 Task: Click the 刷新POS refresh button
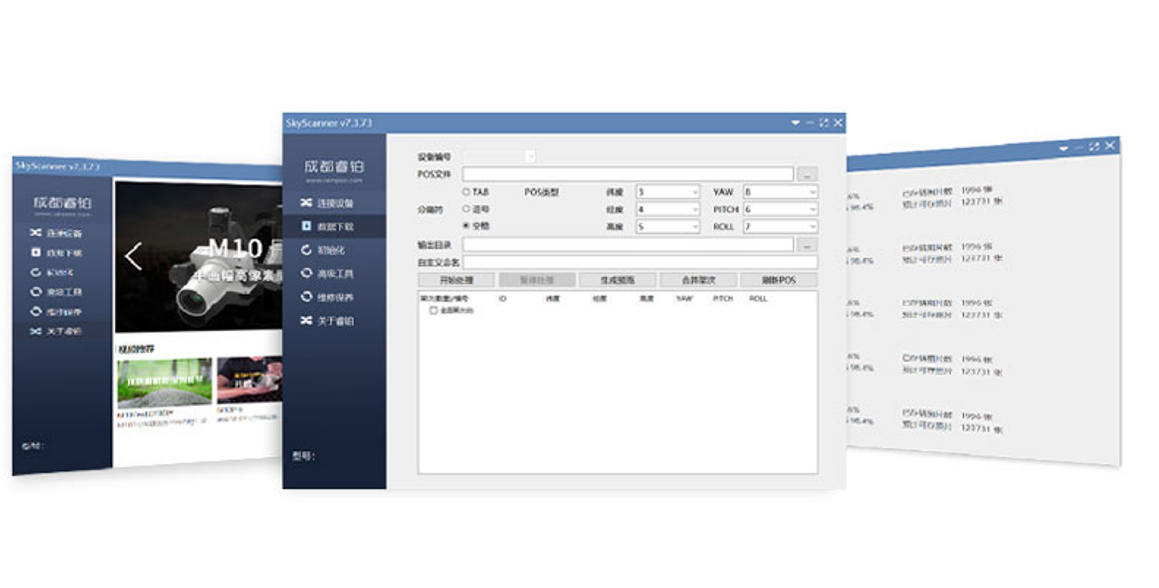pyautogui.click(x=779, y=280)
